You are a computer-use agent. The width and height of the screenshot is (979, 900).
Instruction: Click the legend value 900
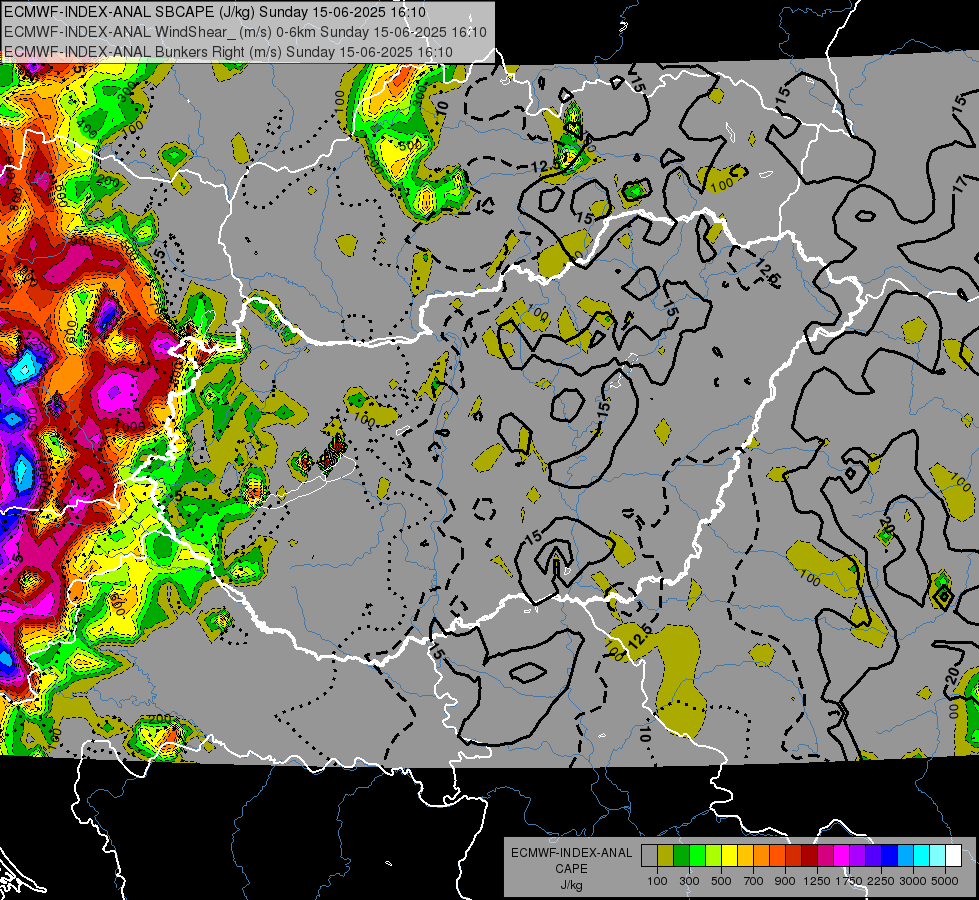[785, 882]
